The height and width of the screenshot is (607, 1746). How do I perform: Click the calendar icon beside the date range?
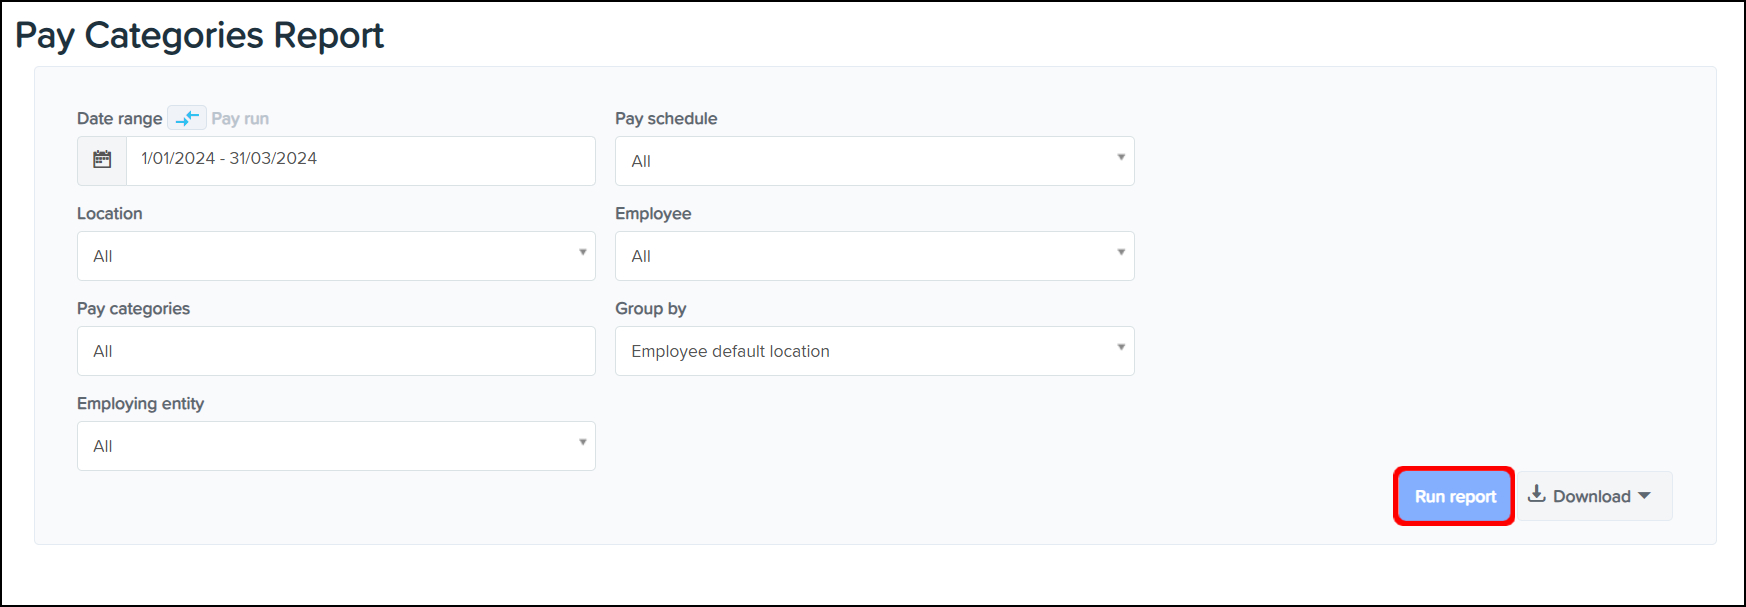[102, 160]
